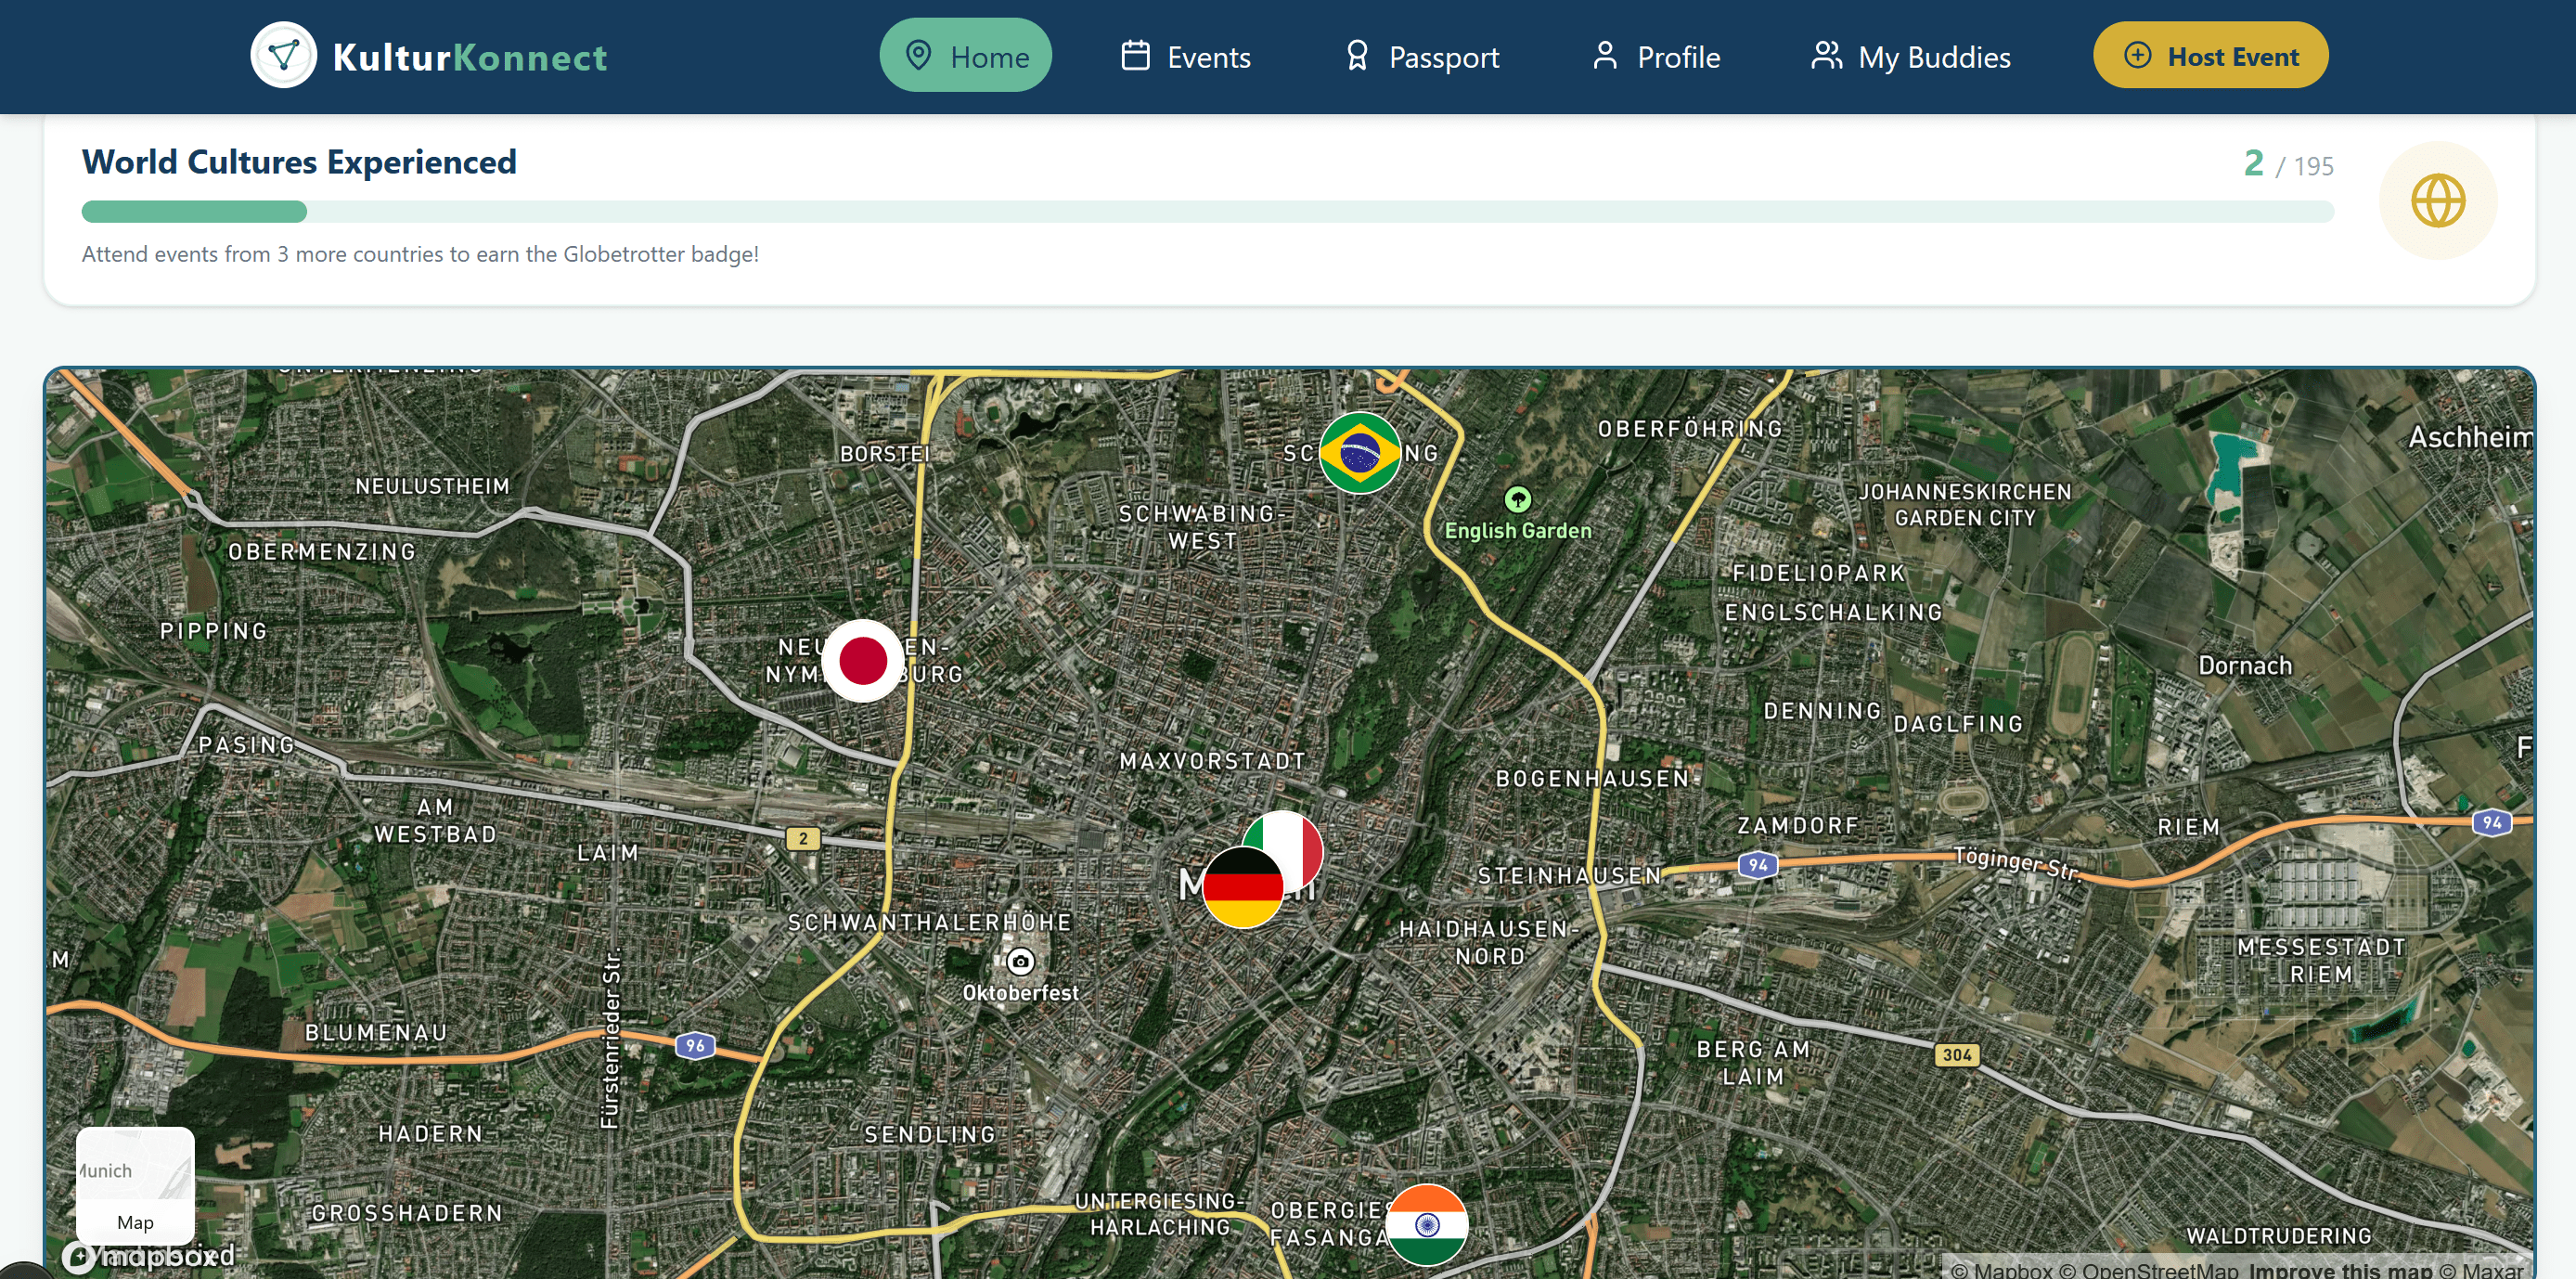The image size is (2576, 1279).
Task: Click the gold globe badge icon
Action: (x=2437, y=201)
